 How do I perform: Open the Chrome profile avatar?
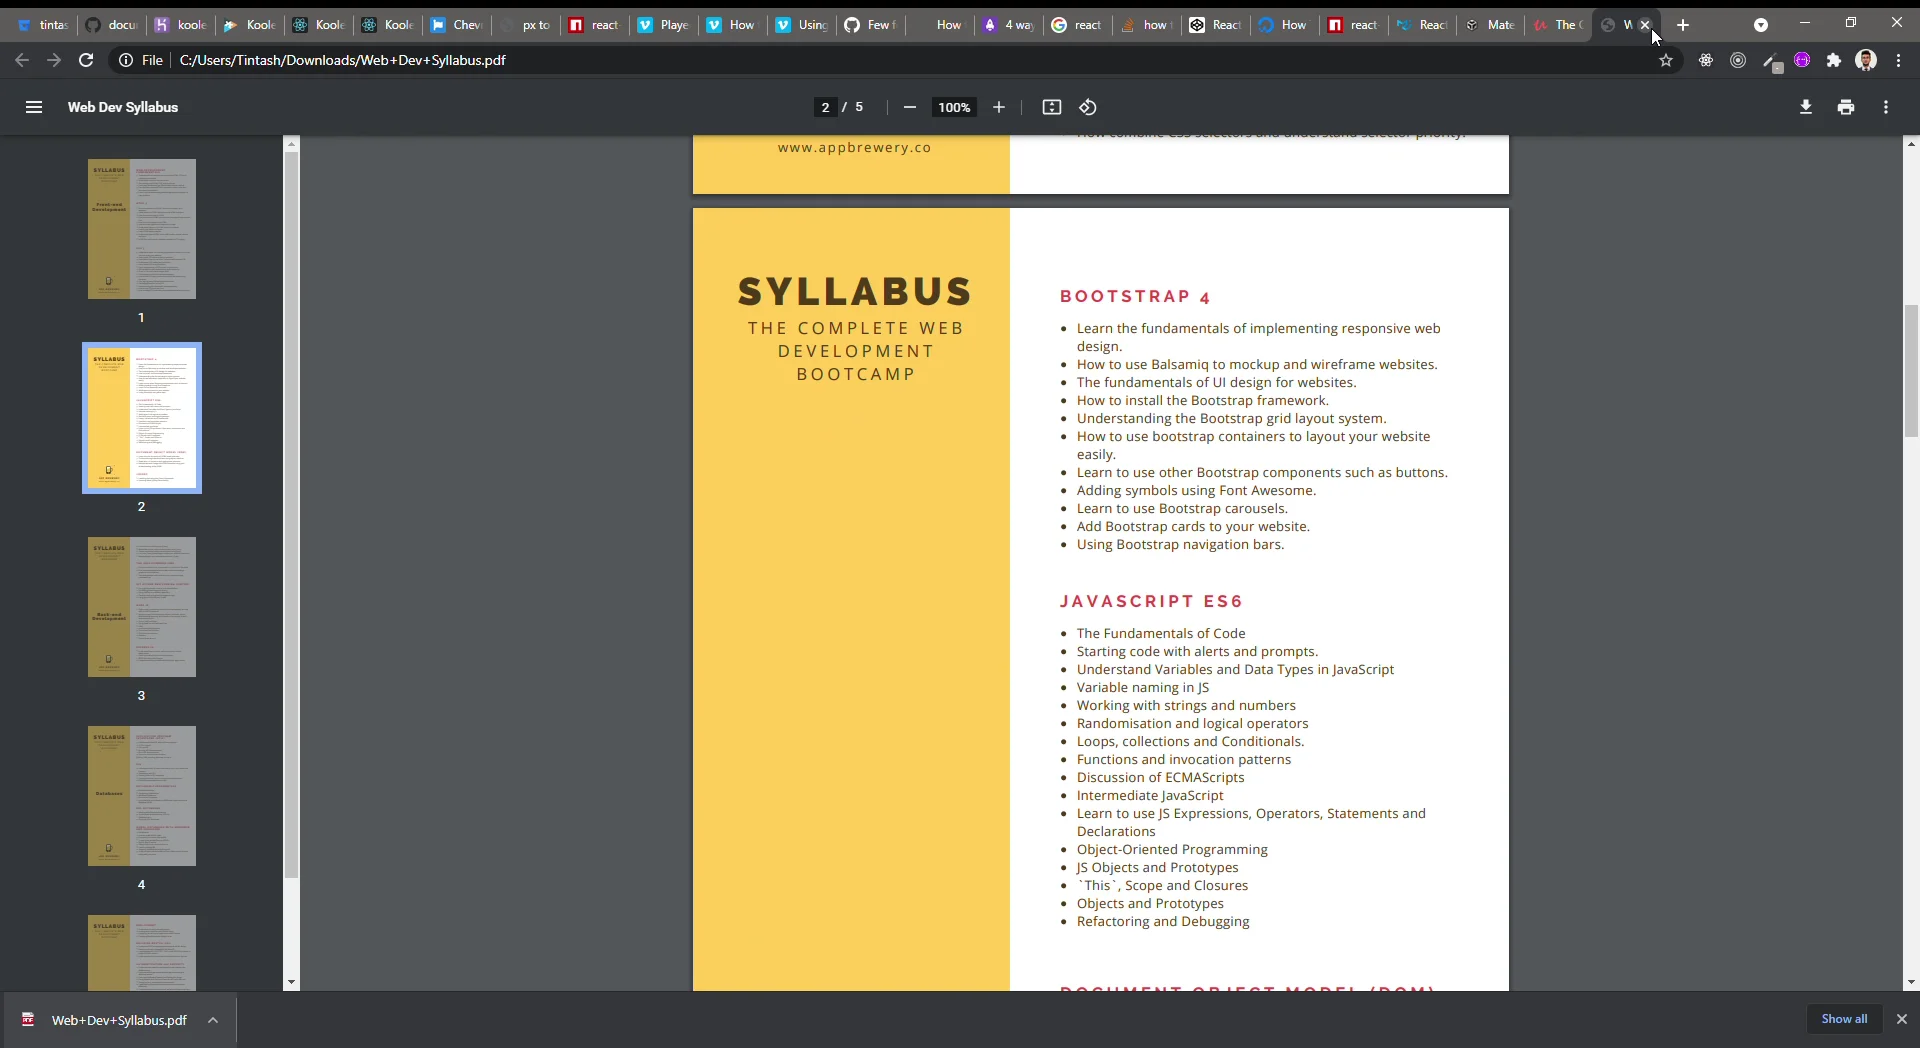[x=1866, y=60]
